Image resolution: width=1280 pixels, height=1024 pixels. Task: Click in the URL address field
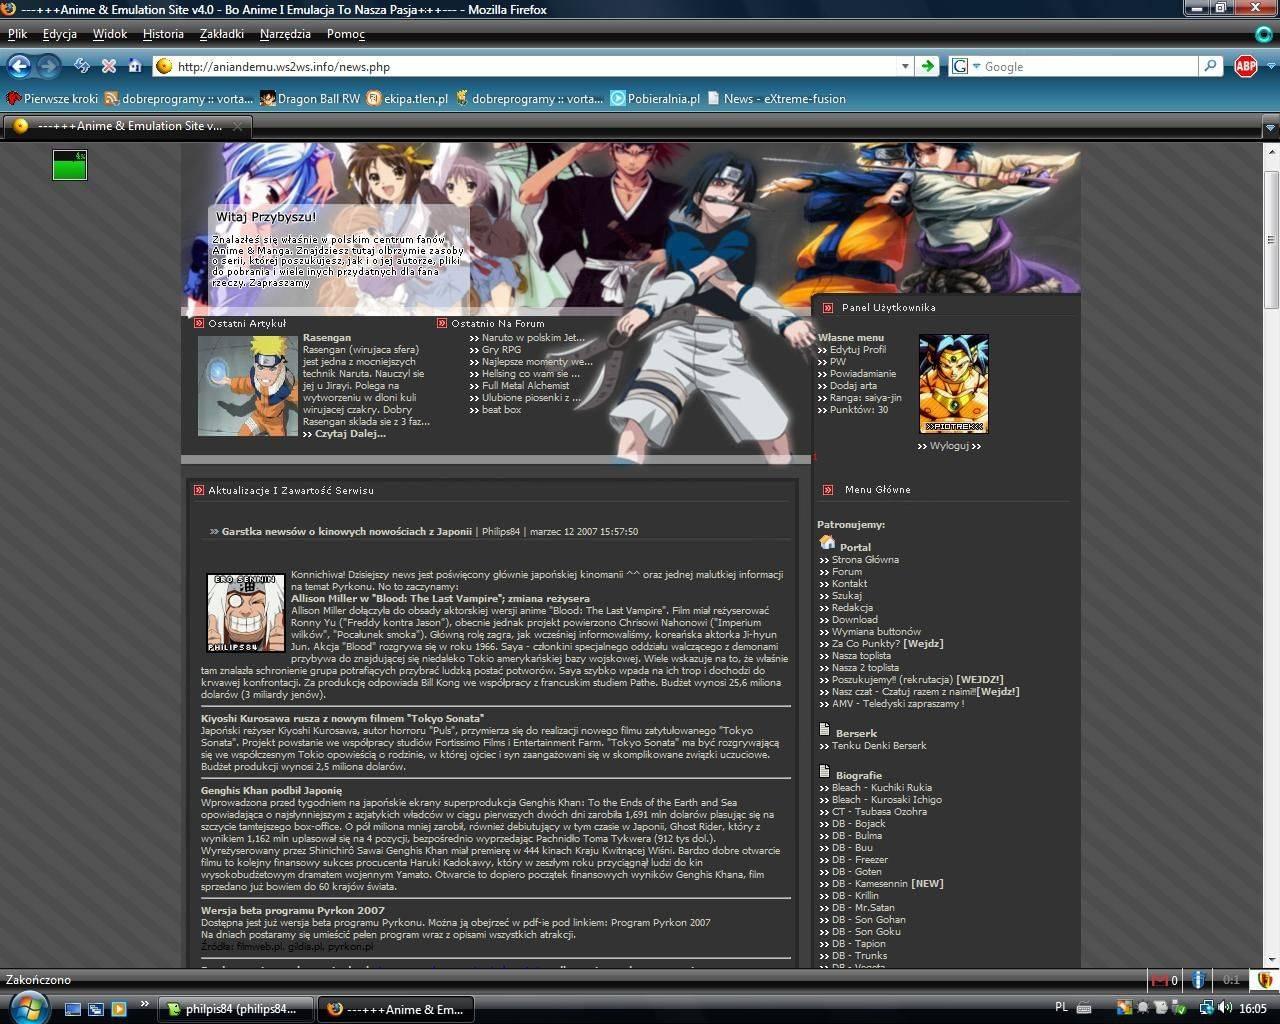pos(535,66)
